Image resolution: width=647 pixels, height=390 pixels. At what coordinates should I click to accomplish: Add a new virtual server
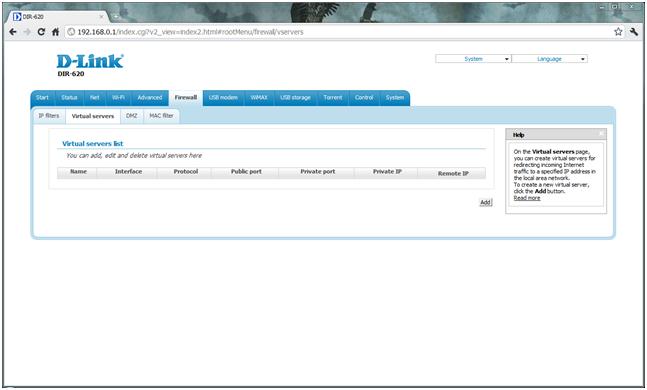486,202
